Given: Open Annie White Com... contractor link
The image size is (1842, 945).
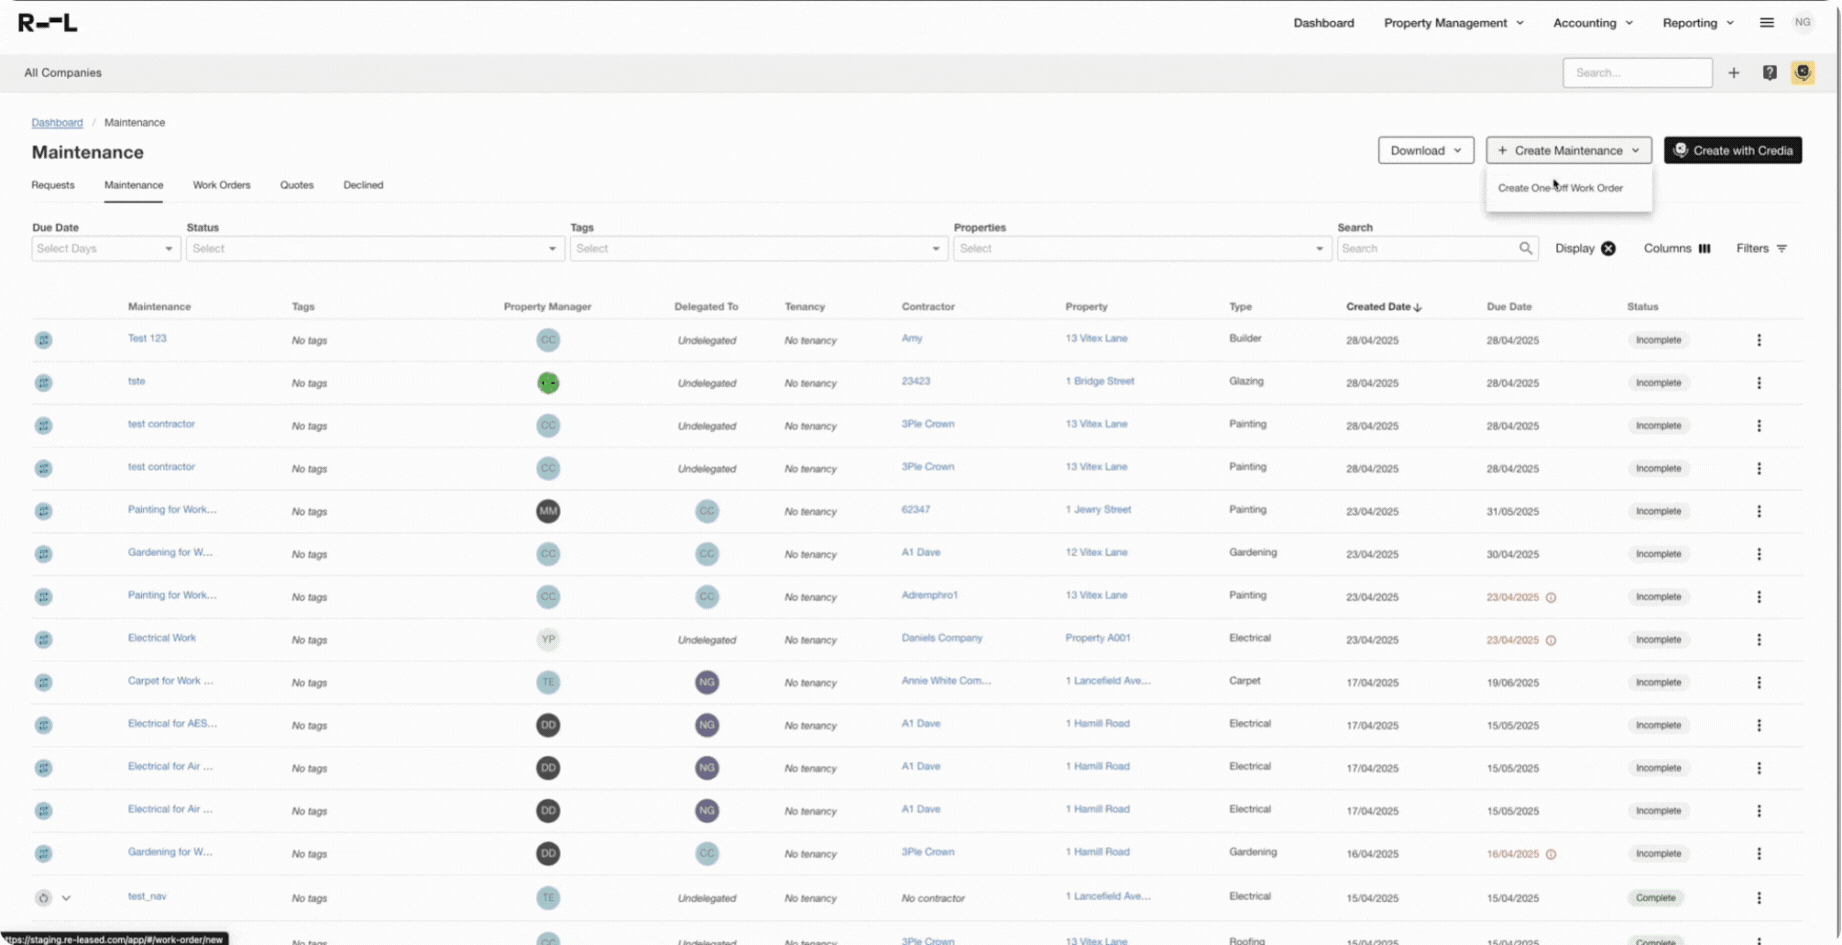Looking at the screenshot, I should tap(946, 681).
